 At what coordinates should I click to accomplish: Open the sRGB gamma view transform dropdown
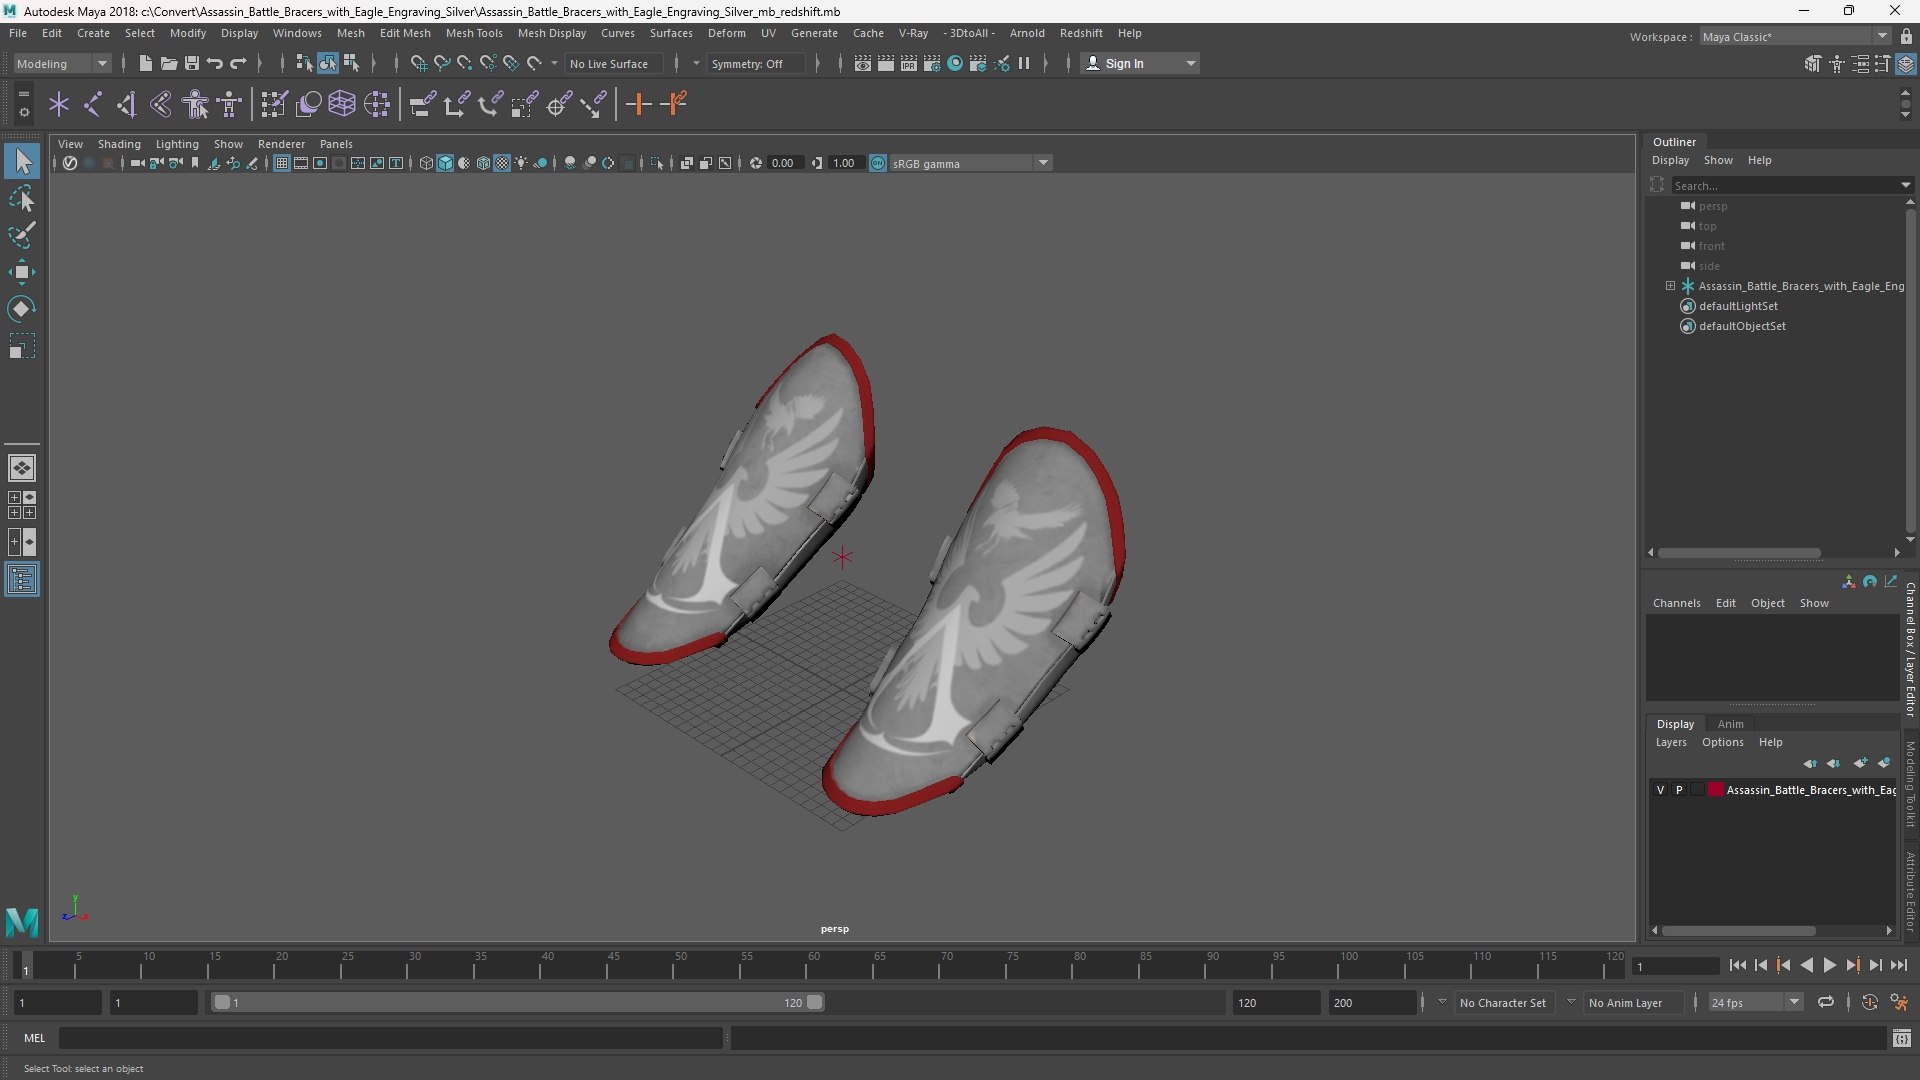(970, 163)
